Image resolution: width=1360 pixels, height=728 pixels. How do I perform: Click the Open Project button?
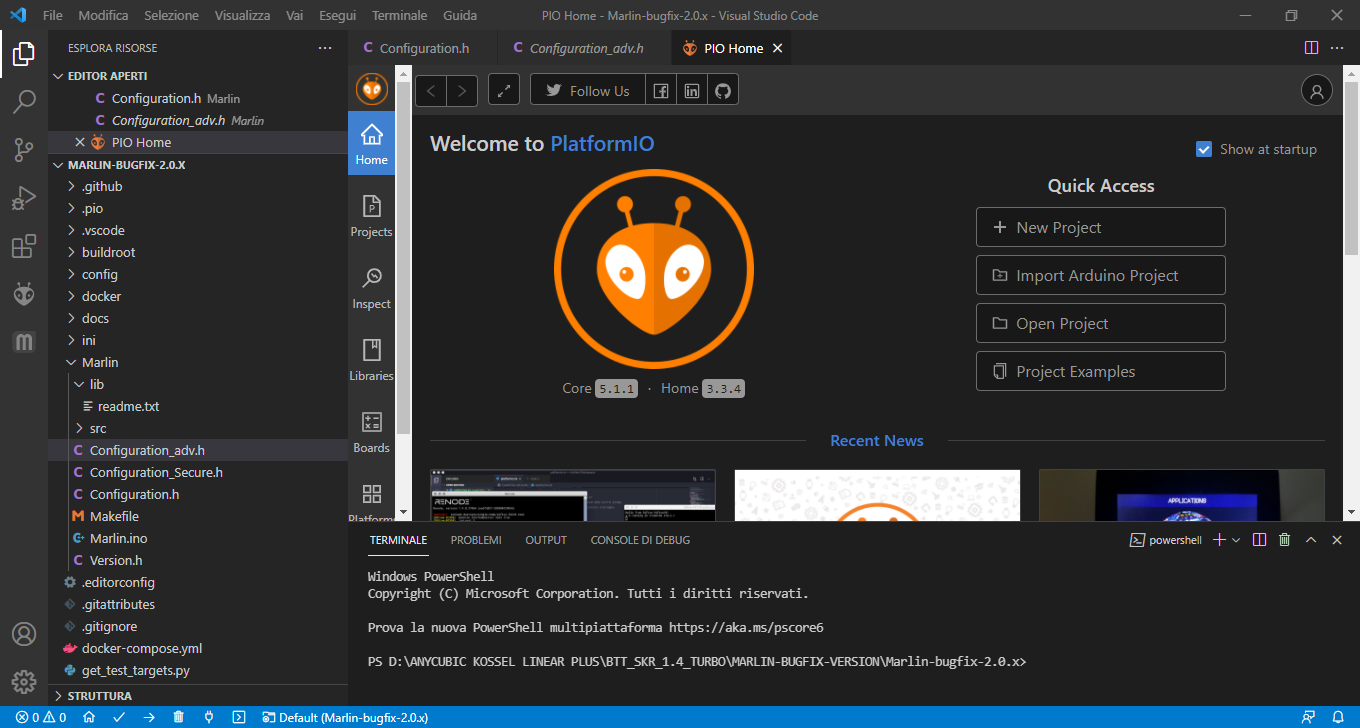(1100, 323)
